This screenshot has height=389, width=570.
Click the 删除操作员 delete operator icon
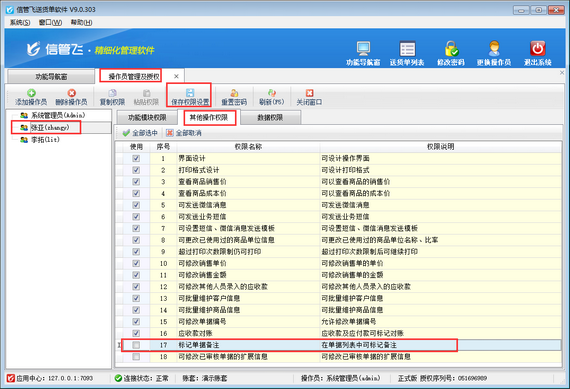(72, 93)
